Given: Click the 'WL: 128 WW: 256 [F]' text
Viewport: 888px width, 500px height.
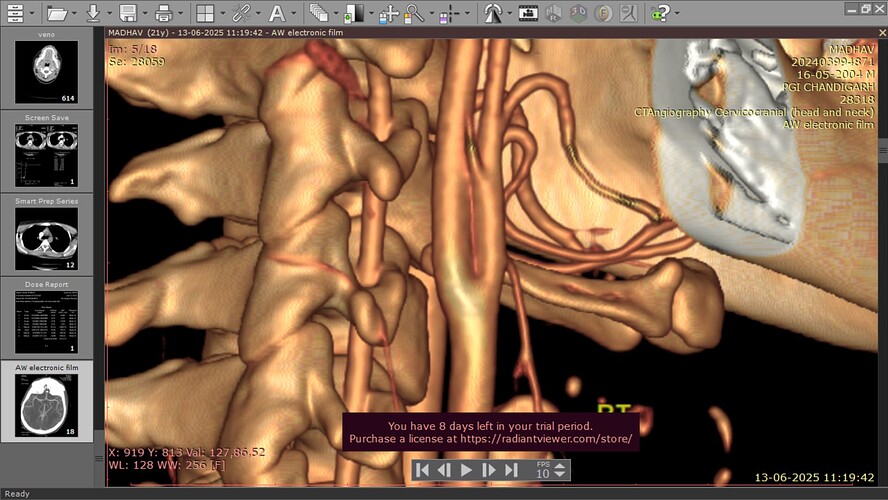Looking at the screenshot, I should coord(167,465).
